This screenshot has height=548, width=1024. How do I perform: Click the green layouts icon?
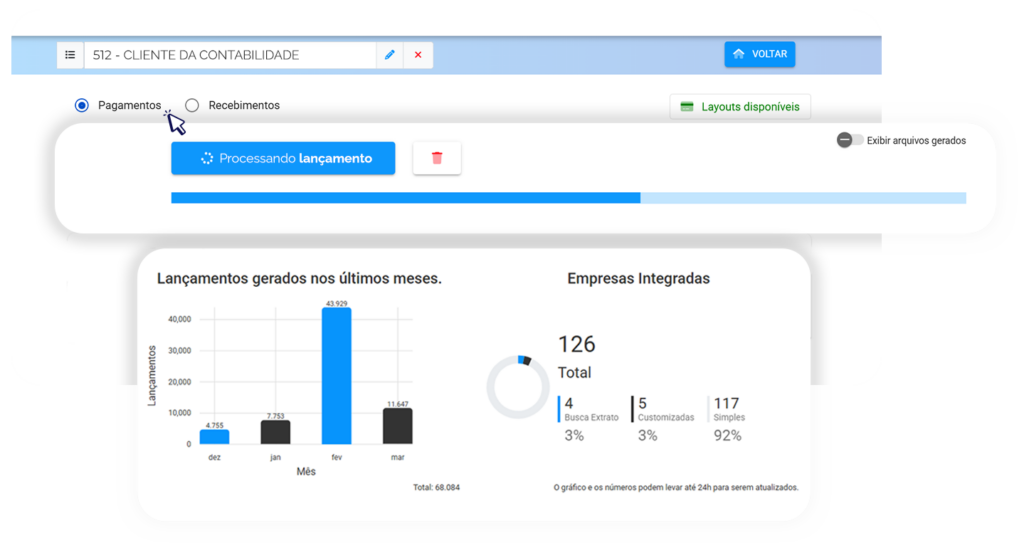click(687, 107)
